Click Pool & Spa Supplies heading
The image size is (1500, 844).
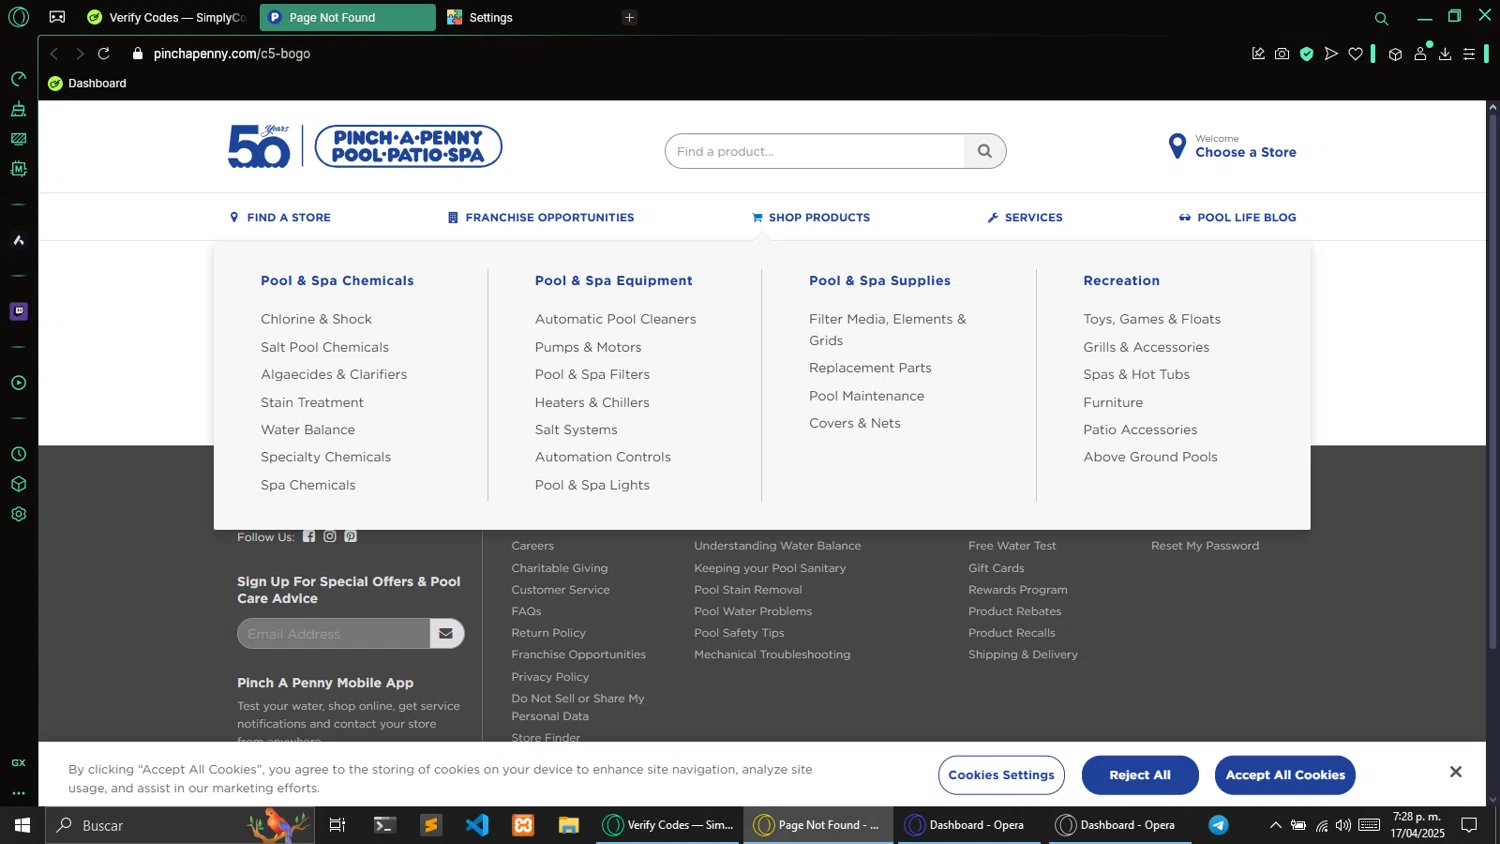click(x=880, y=281)
